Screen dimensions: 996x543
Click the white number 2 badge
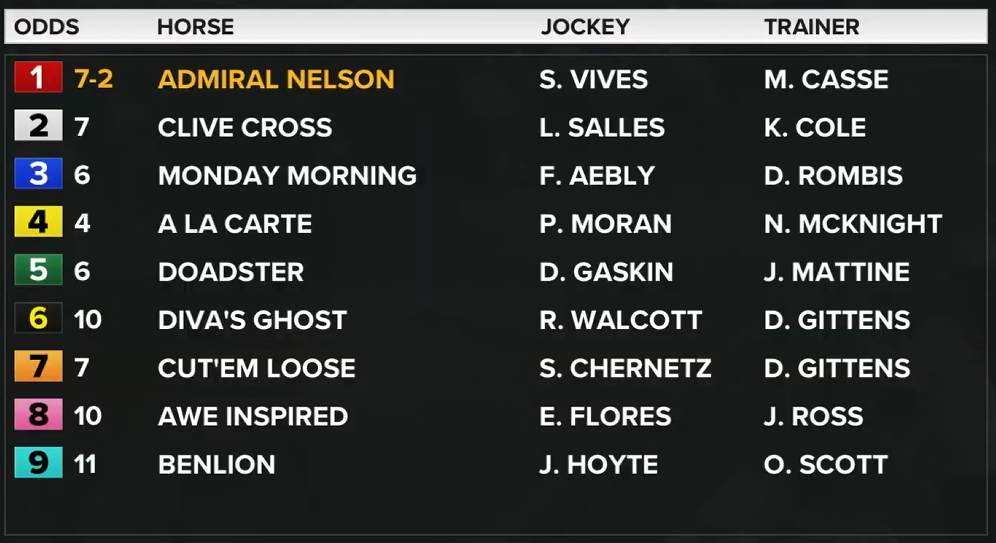(38, 126)
